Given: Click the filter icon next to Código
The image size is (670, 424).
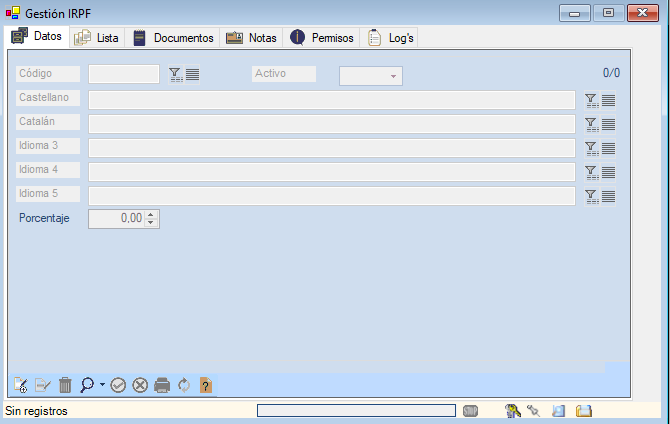Looking at the screenshot, I should [x=175, y=74].
